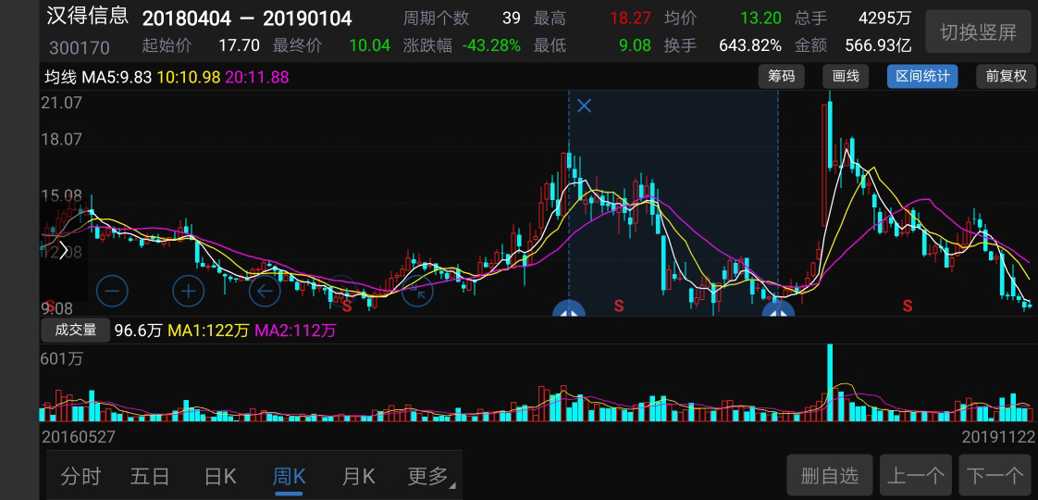Image resolution: width=1038 pixels, height=500 pixels.
Task: Click the 最高 value 18.27
Action: pyautogui.click(x=630, y=18)
